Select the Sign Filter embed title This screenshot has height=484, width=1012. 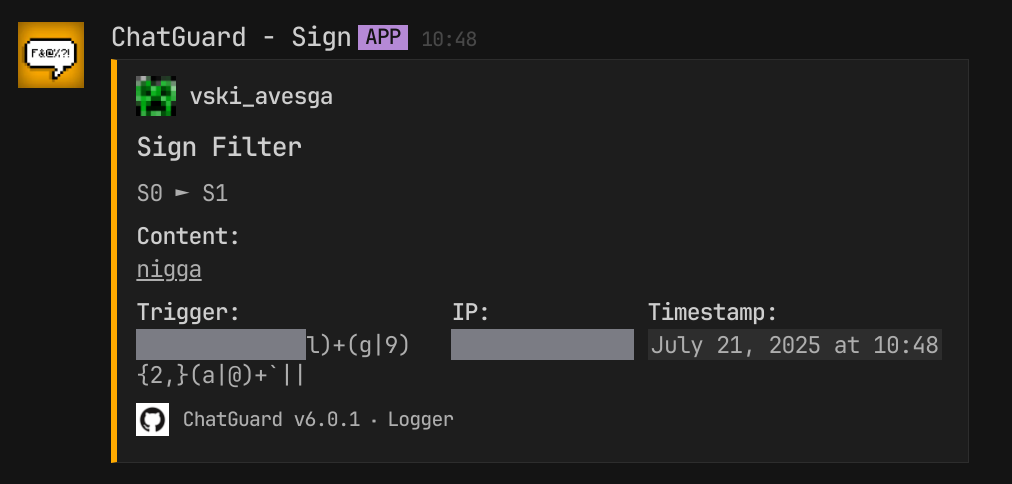(219, 147)
